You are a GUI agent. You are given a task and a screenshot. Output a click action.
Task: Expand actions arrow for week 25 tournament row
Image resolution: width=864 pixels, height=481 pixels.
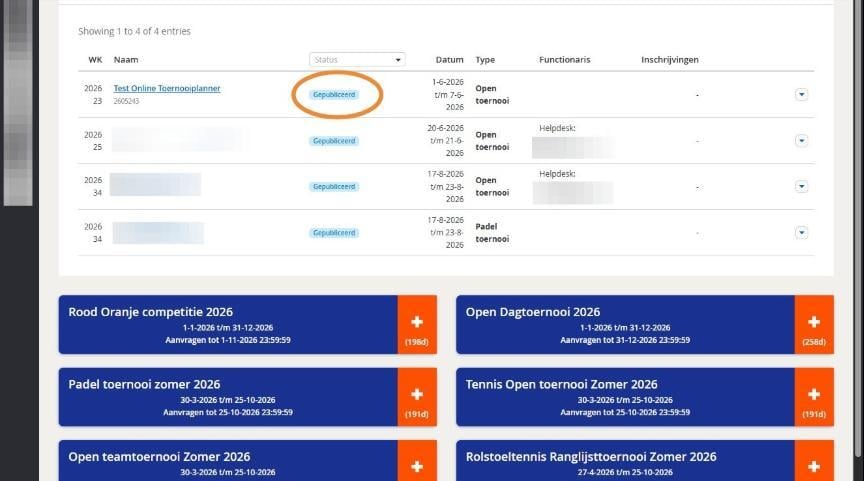pos(801,141)
